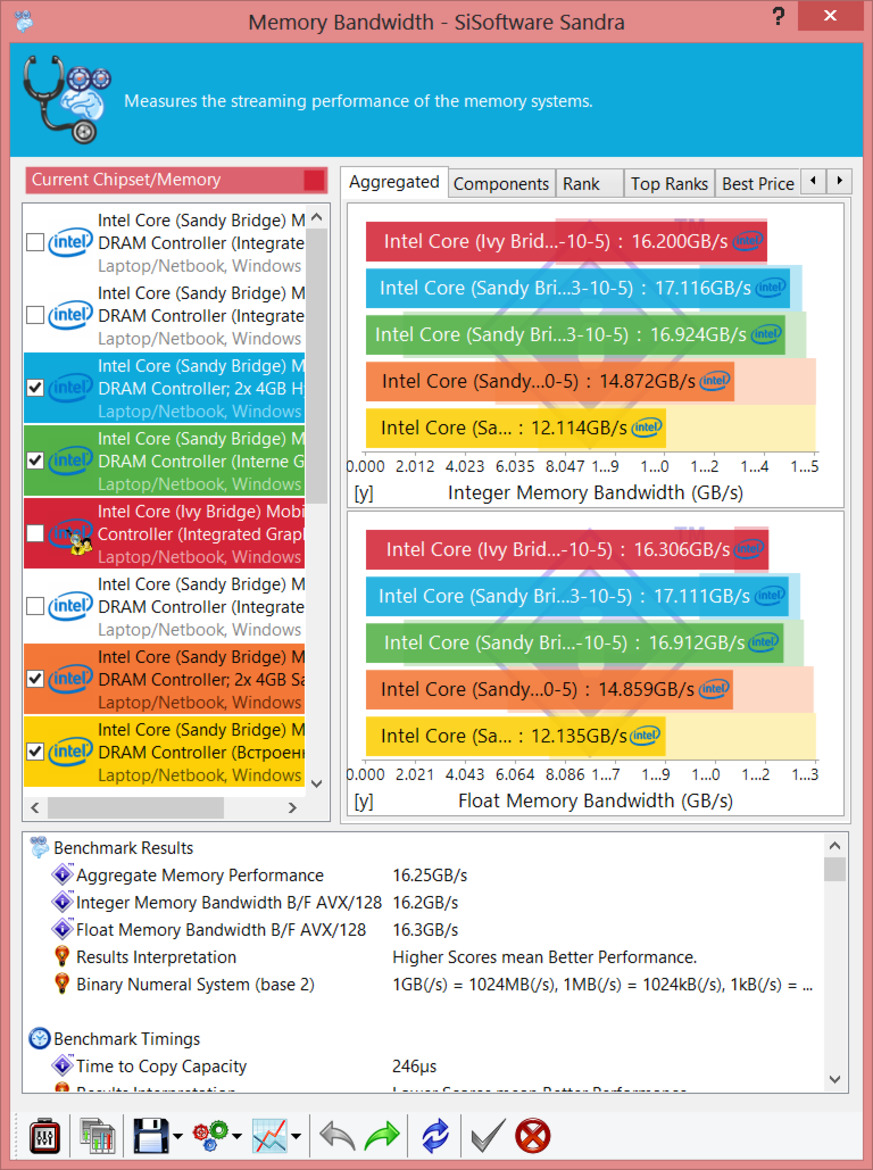This screenshot has height=1170, width=873.
Task: Click icon beside Time to Copy Capacity
Action: click(62, 1066)
